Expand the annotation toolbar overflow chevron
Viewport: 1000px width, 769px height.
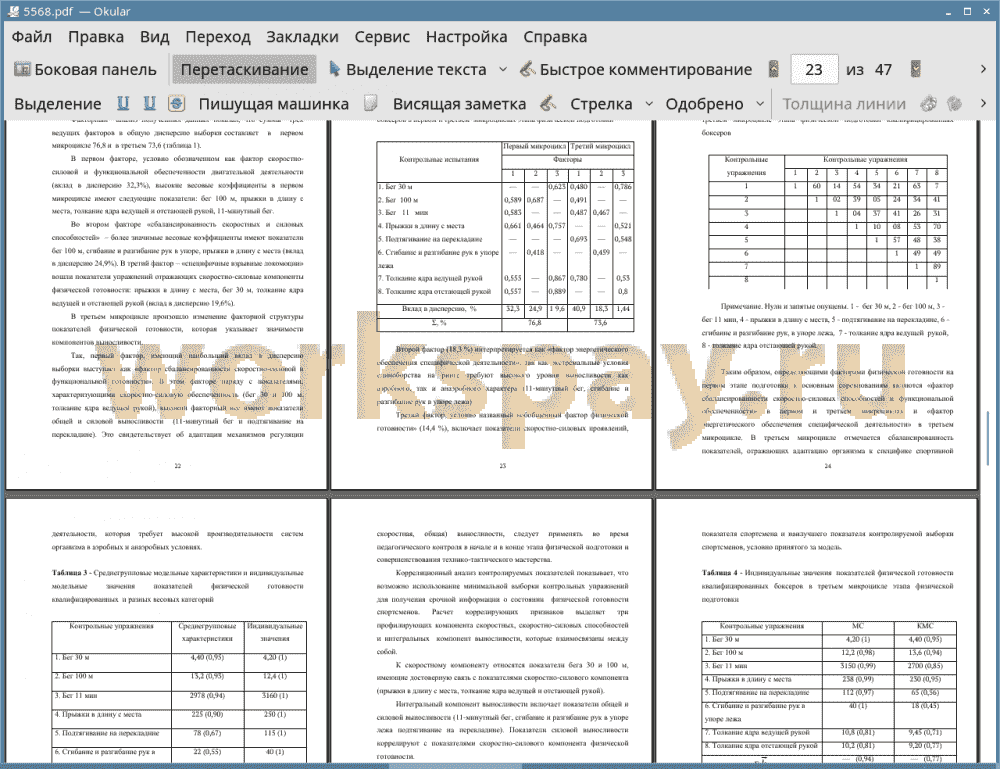983,103
